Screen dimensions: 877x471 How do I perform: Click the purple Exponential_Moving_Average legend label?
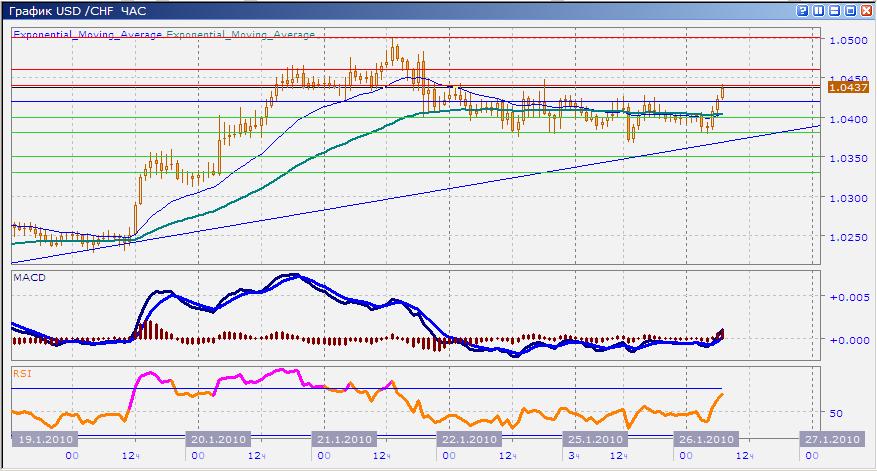click(x=87, y=34)
